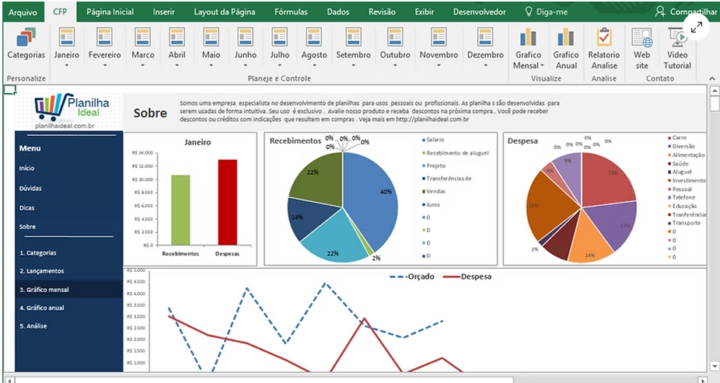Open the Relatorio Analise clipboard icon
The height and width of the screenshot is (383, 720).
point(604,37)
